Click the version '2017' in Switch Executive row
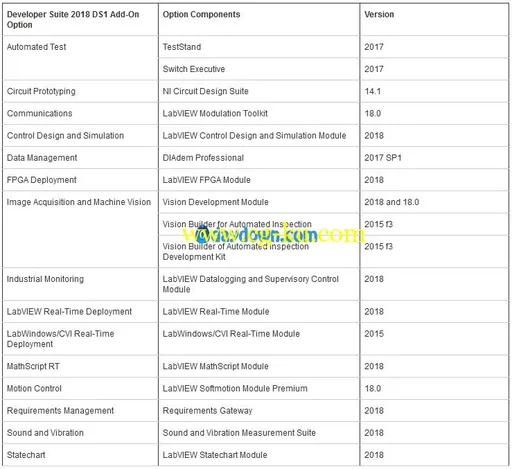The width and height of the screenshot is (512, 469). click(x=374, y=69)
